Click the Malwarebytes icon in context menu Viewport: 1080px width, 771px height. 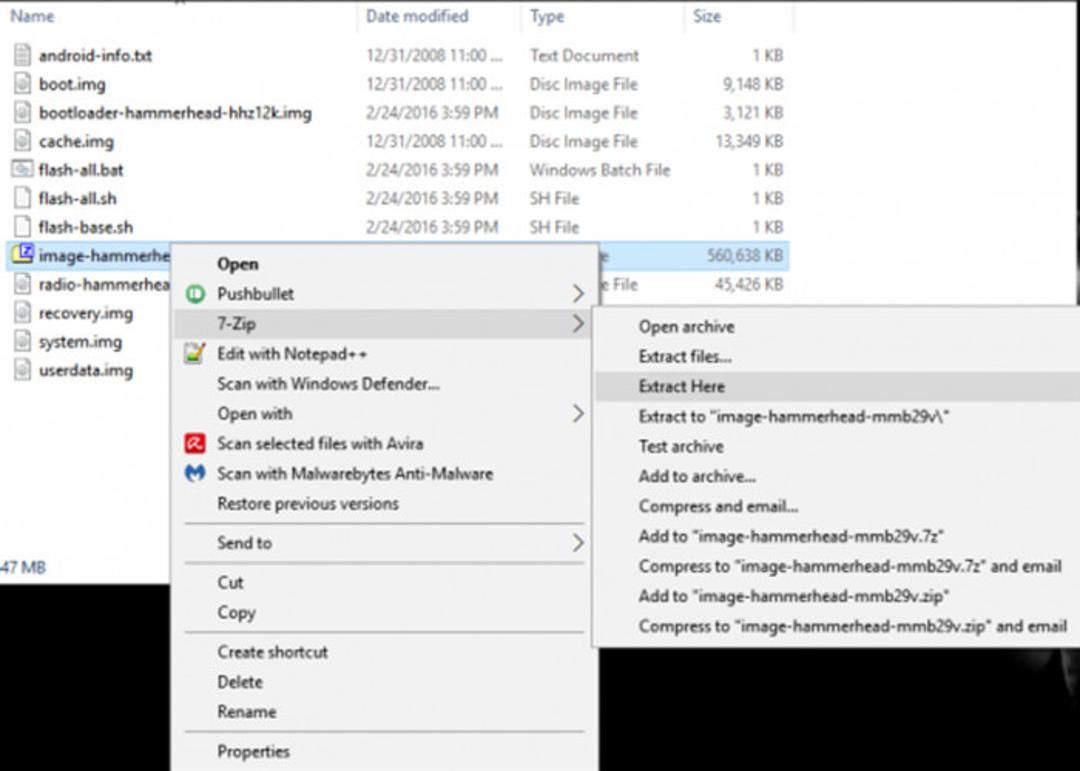pyautogui.click(x=195, y=473)
